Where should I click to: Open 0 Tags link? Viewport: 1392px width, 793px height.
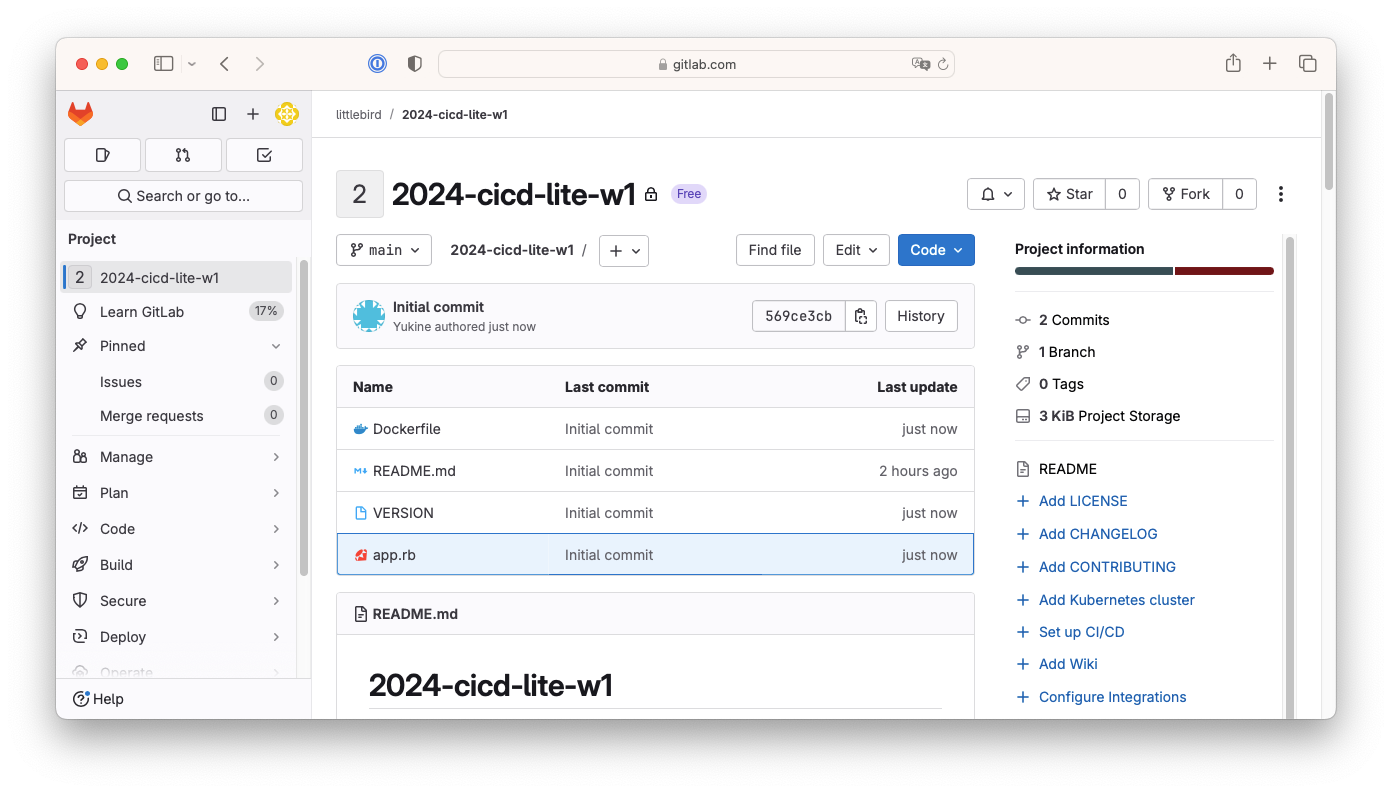coord(1061,384)
